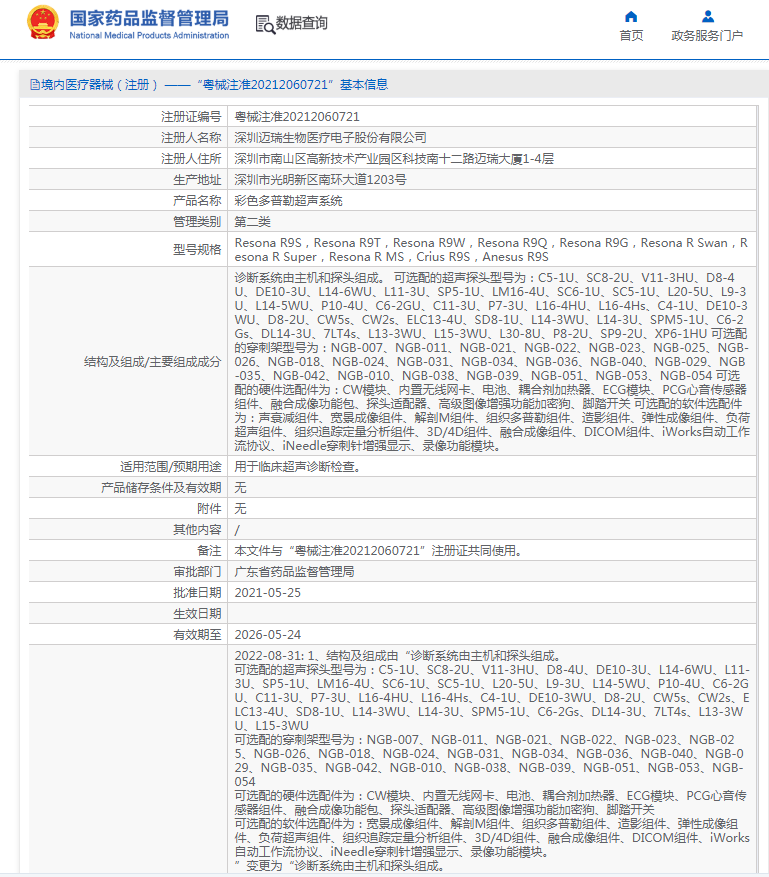Open the 政务服务门户 person icon
The image size is (769, 877).
[707, 16]
